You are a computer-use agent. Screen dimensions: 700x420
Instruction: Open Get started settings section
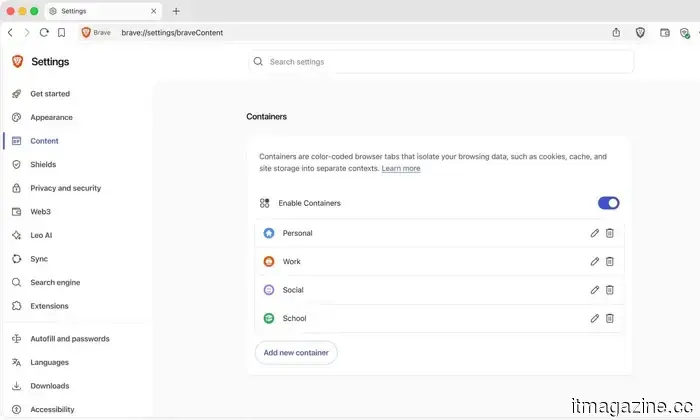pyautogui.click(x=50, y=94)
